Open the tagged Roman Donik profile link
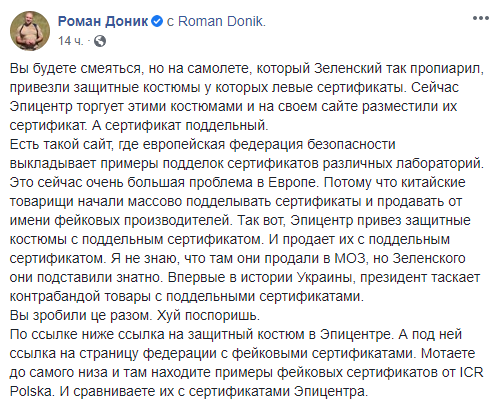The width and height of the screenshot is (497, 406). (222, 21)
